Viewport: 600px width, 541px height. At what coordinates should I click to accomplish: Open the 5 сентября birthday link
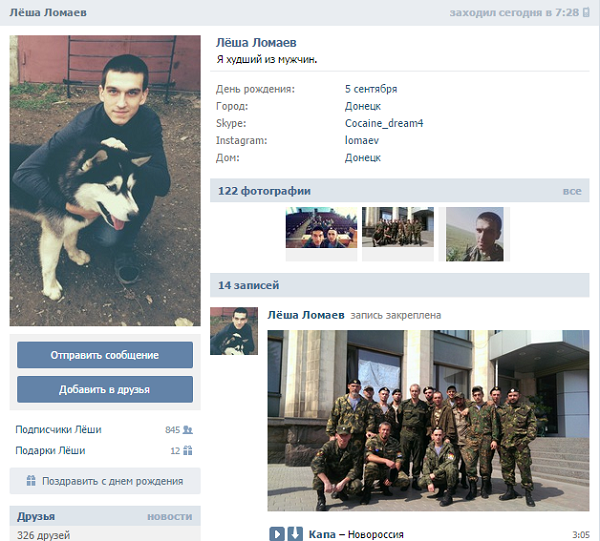pos(371,89)
